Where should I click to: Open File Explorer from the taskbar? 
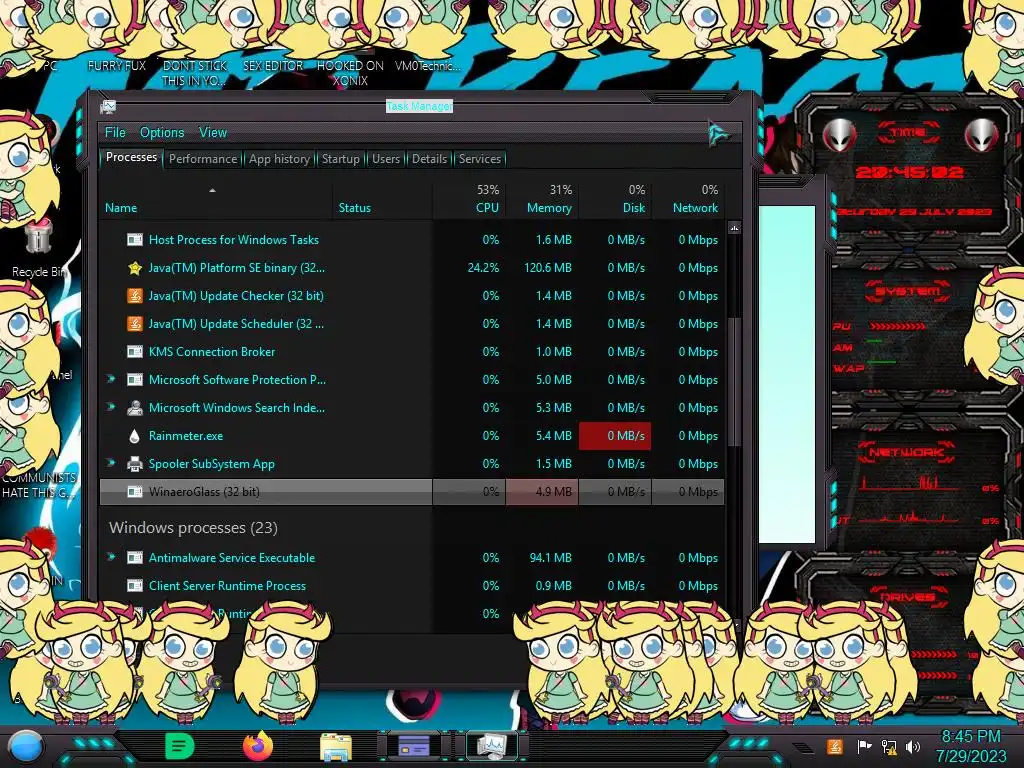(x=336, y=746)
